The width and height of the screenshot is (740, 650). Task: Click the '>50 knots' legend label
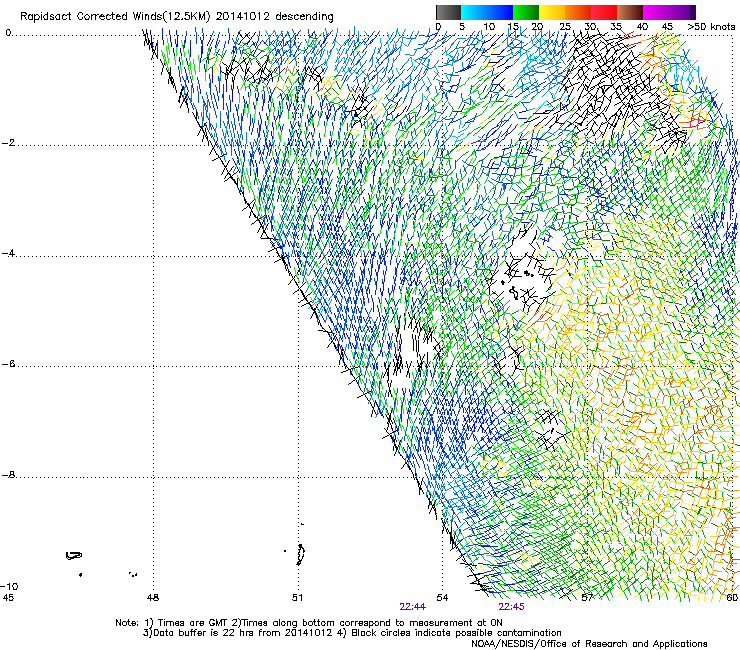711,27
